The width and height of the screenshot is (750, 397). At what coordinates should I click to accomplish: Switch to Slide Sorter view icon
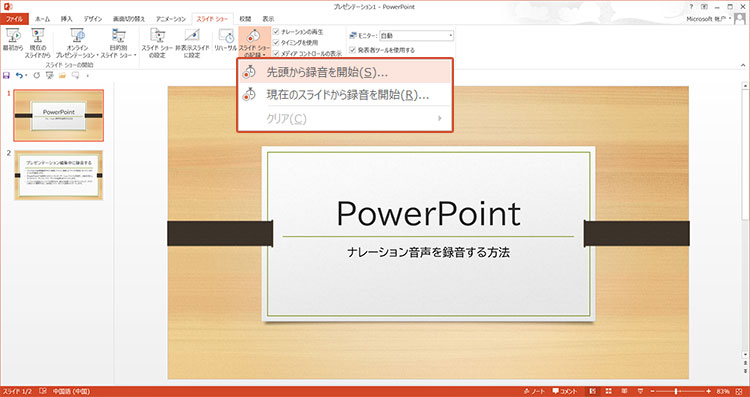[609, 391]
